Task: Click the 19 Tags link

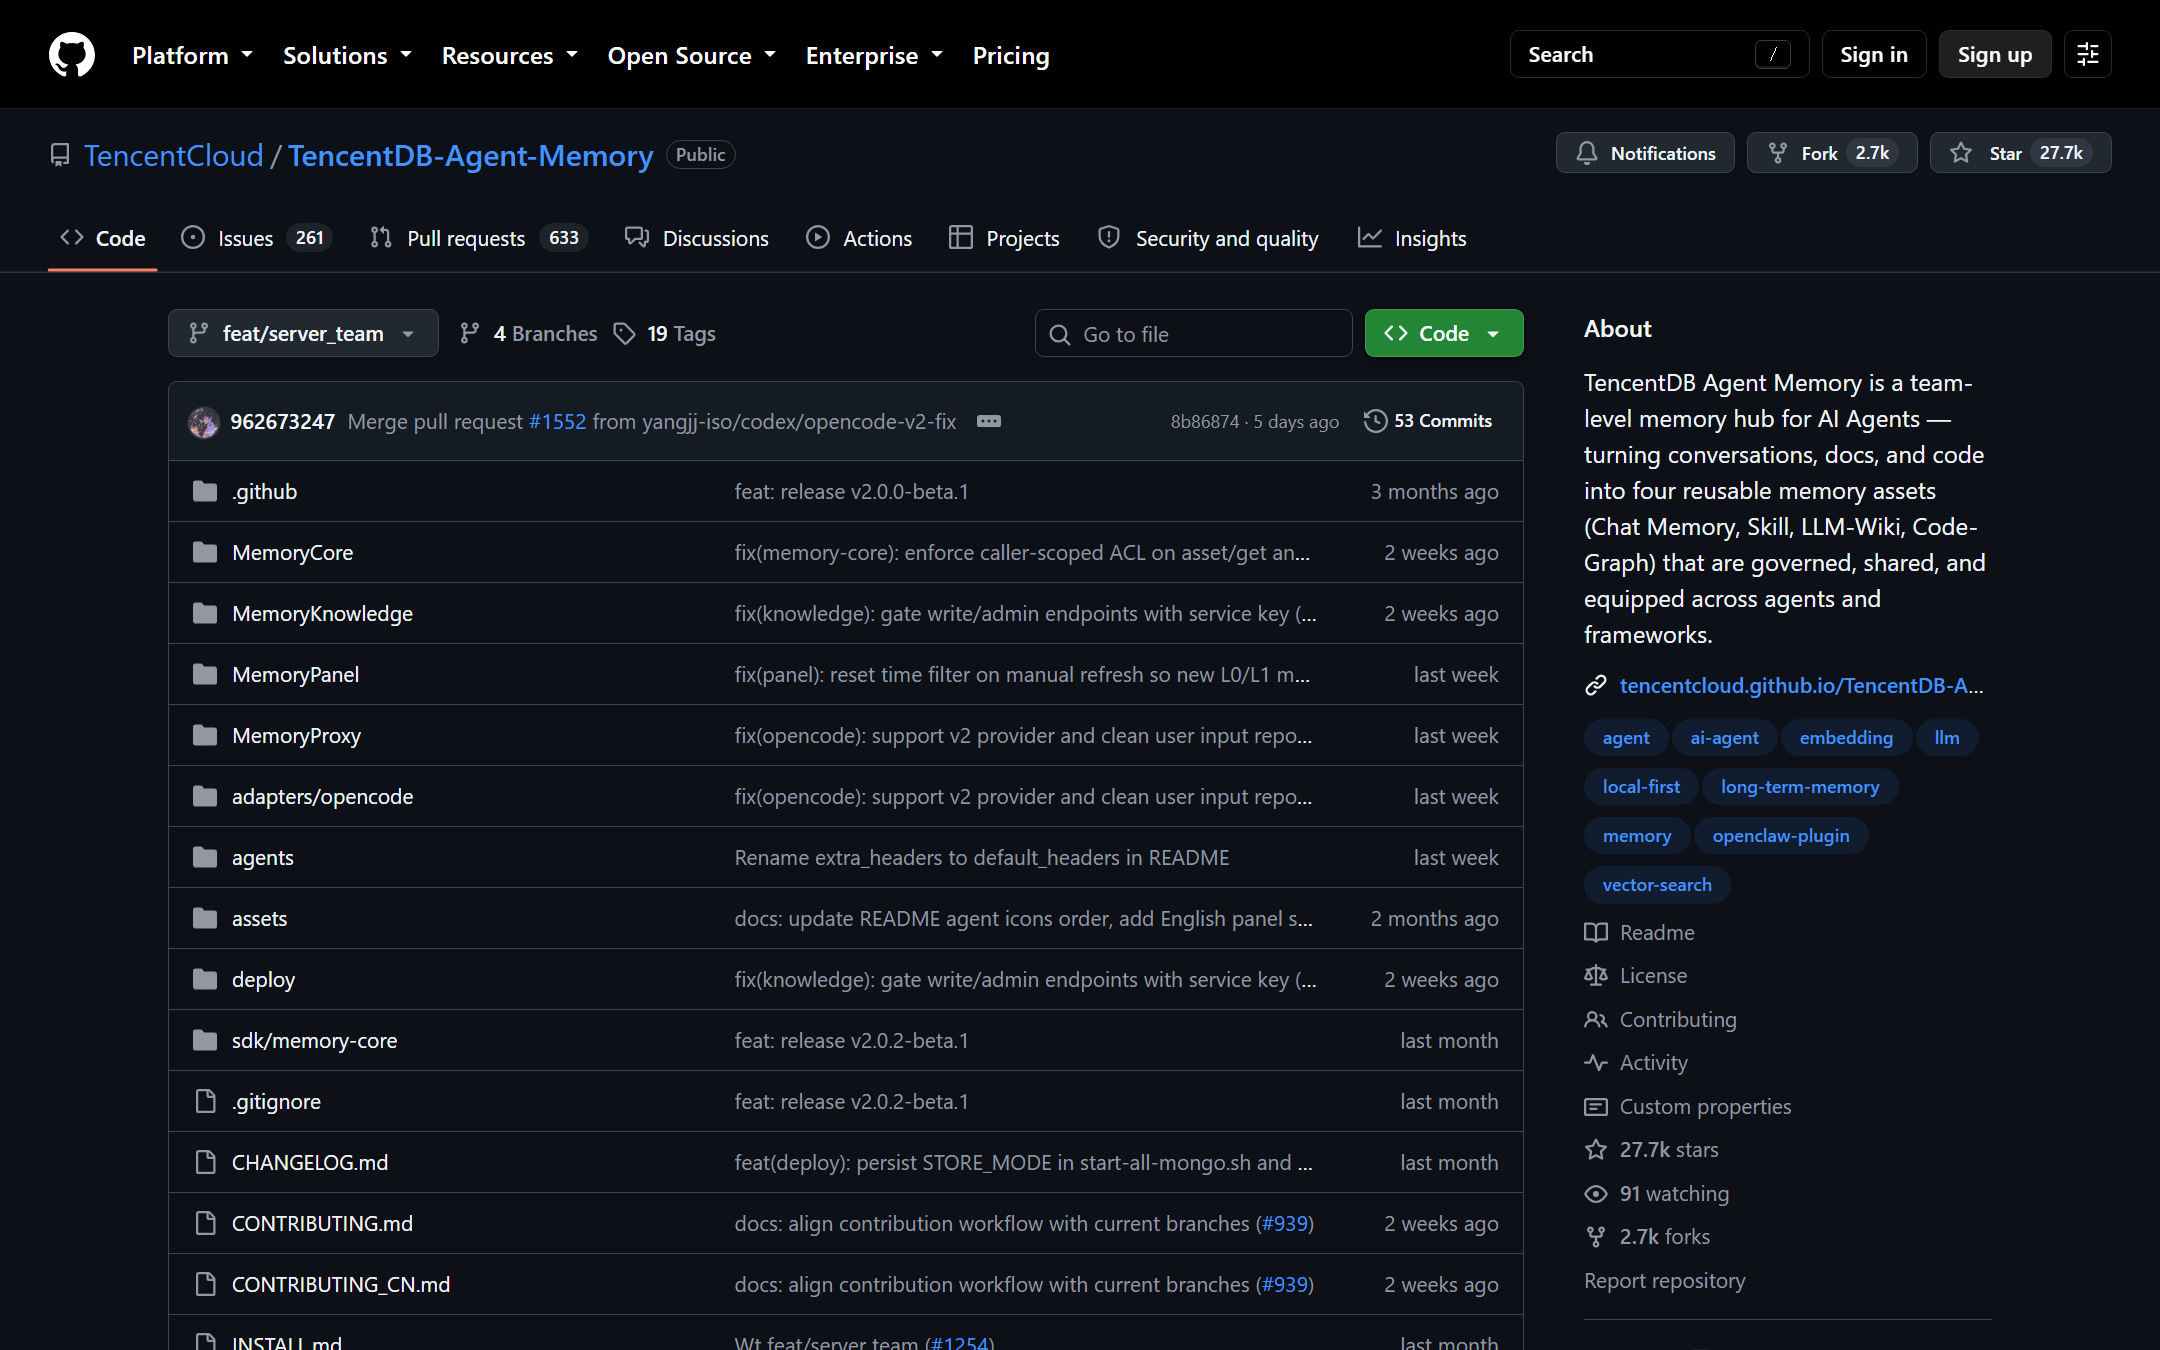Action: coord(665,333)
